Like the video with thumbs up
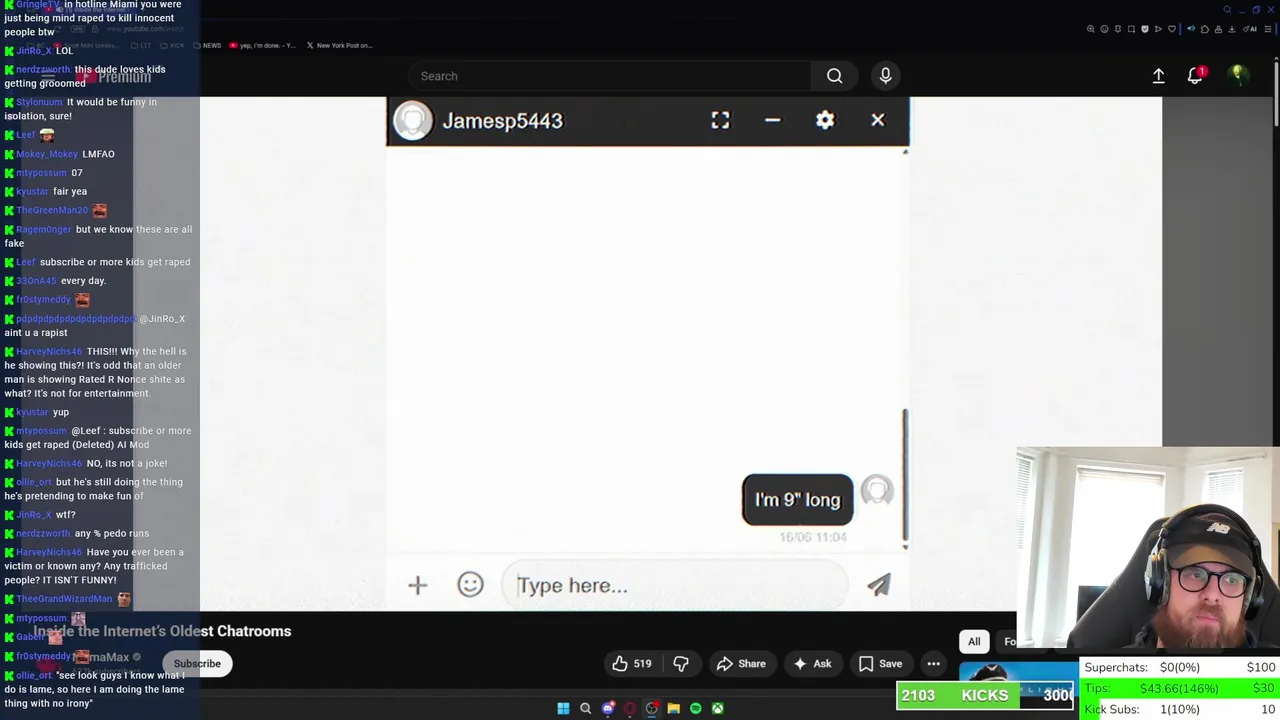This screenshot has width=1280, height=720. 631,664
